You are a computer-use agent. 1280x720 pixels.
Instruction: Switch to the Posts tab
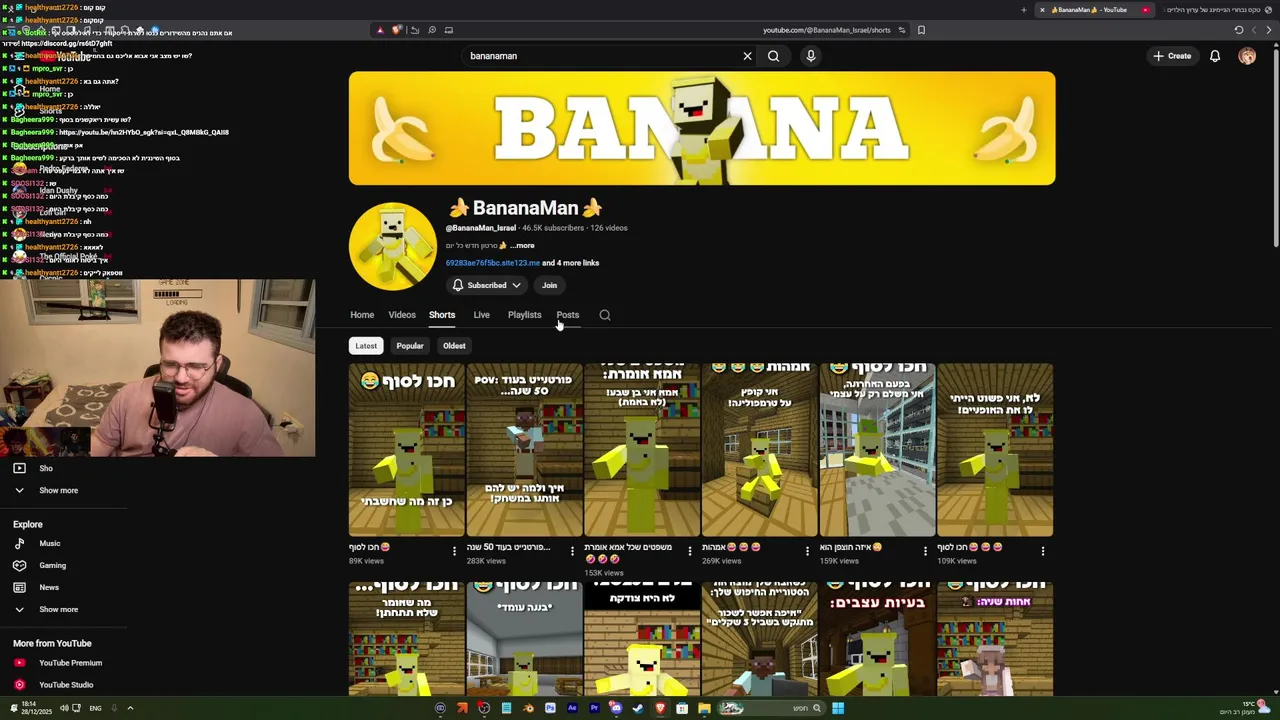pos(568,315)
